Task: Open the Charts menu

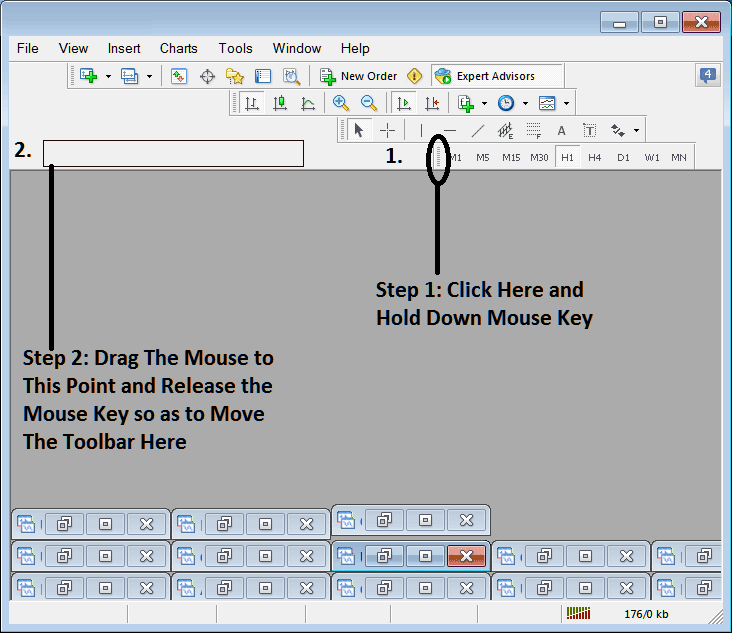Action: [179, 48]
